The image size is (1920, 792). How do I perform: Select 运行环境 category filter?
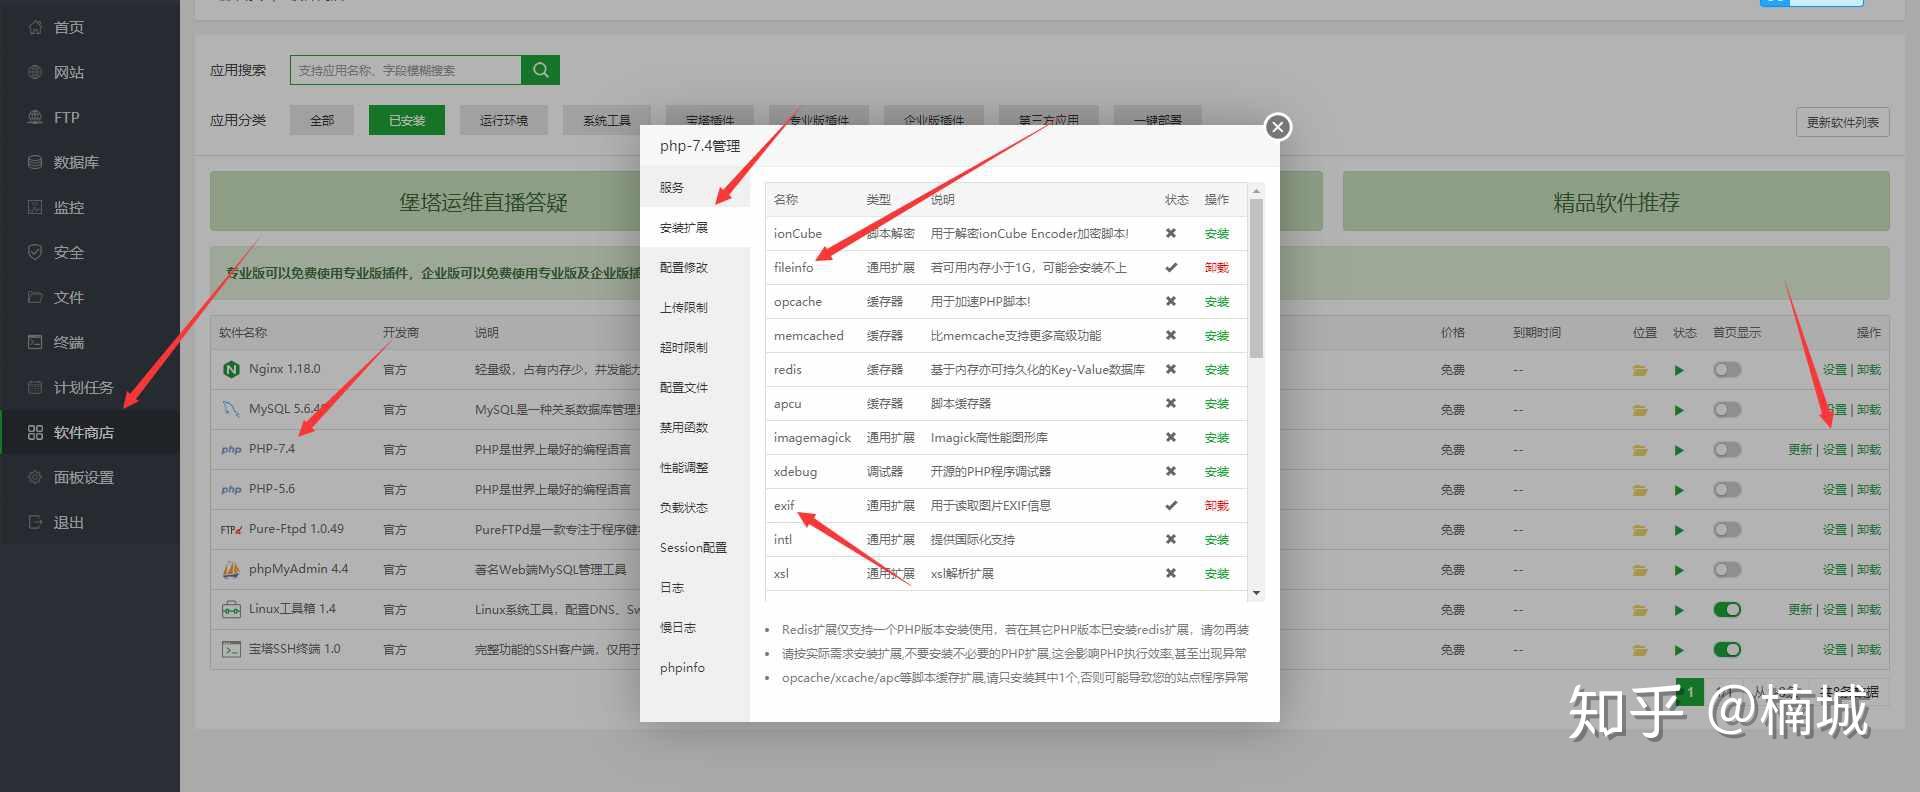point(503,120)
